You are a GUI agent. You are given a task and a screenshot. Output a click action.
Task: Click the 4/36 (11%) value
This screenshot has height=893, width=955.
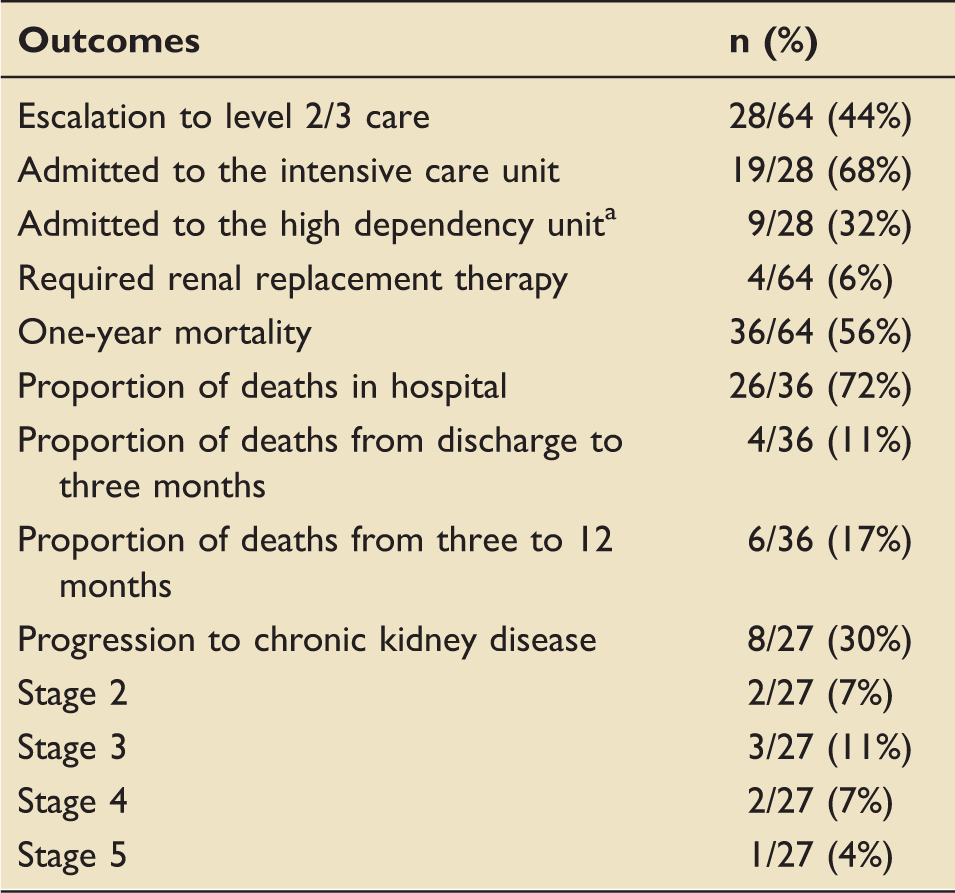[x=830, y=440]
